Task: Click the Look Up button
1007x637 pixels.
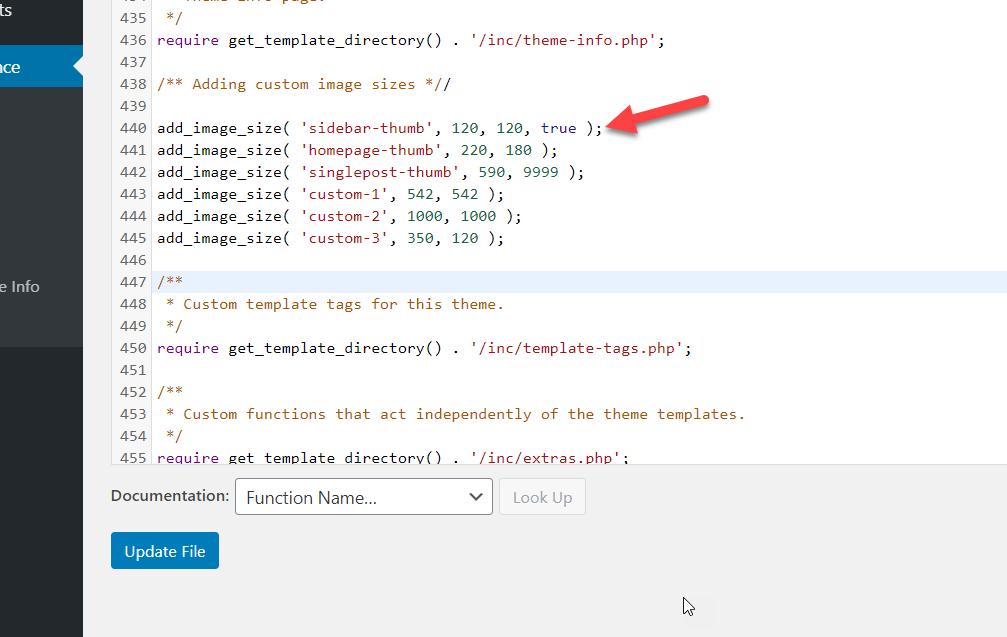Action: 542,496
